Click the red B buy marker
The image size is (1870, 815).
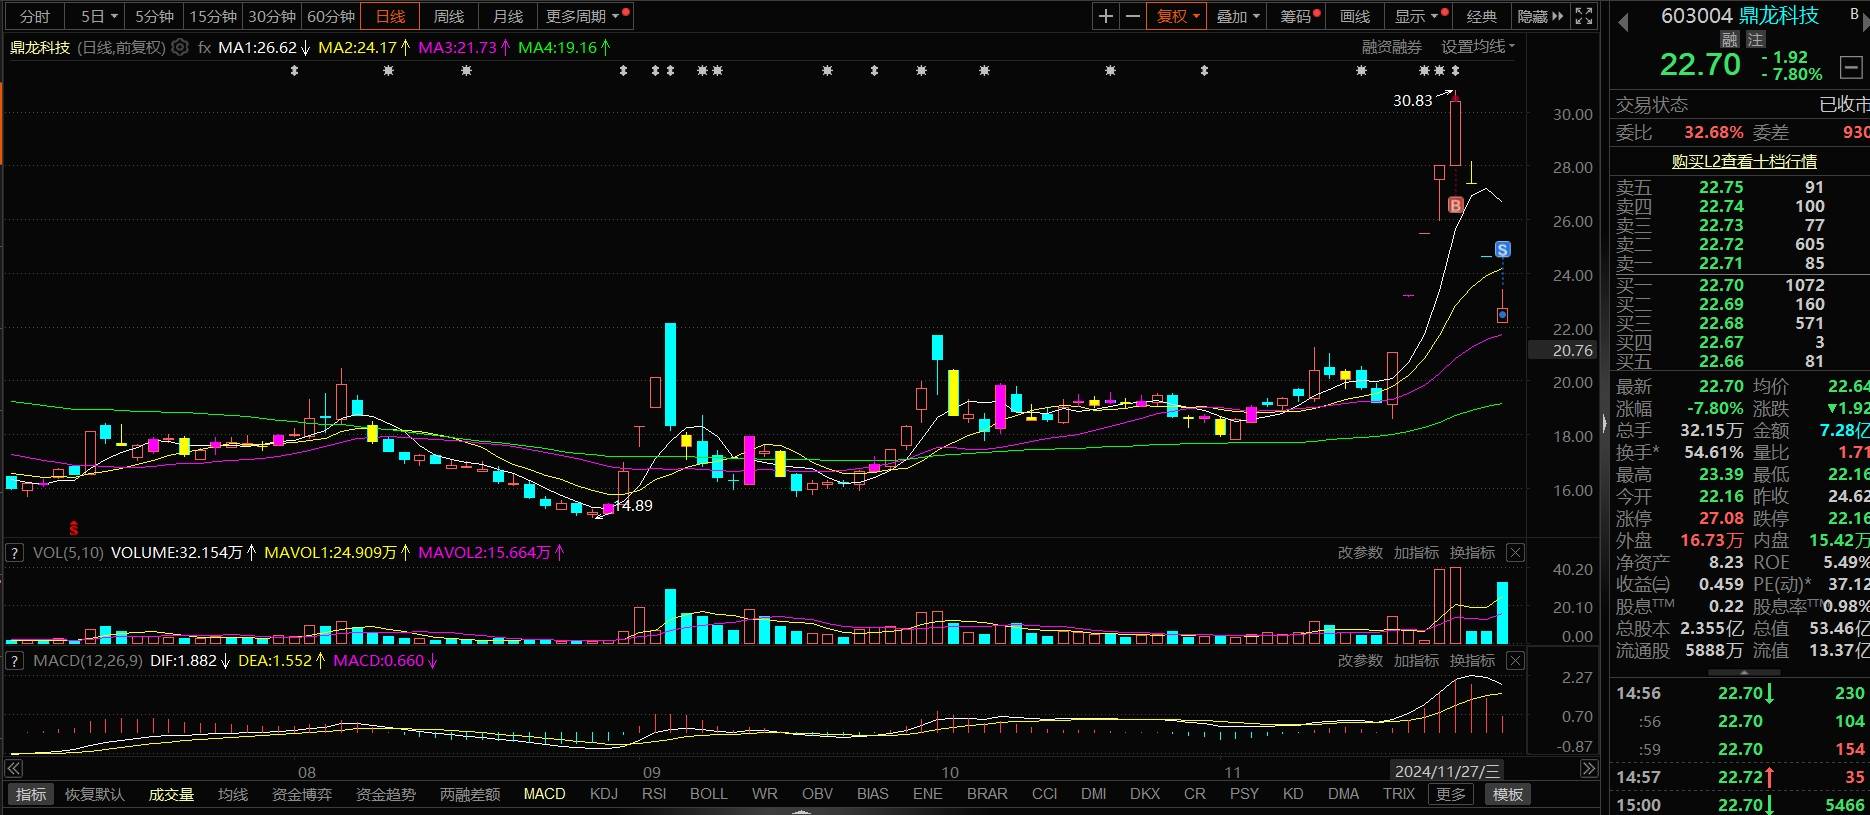[x=1455, y=205]
